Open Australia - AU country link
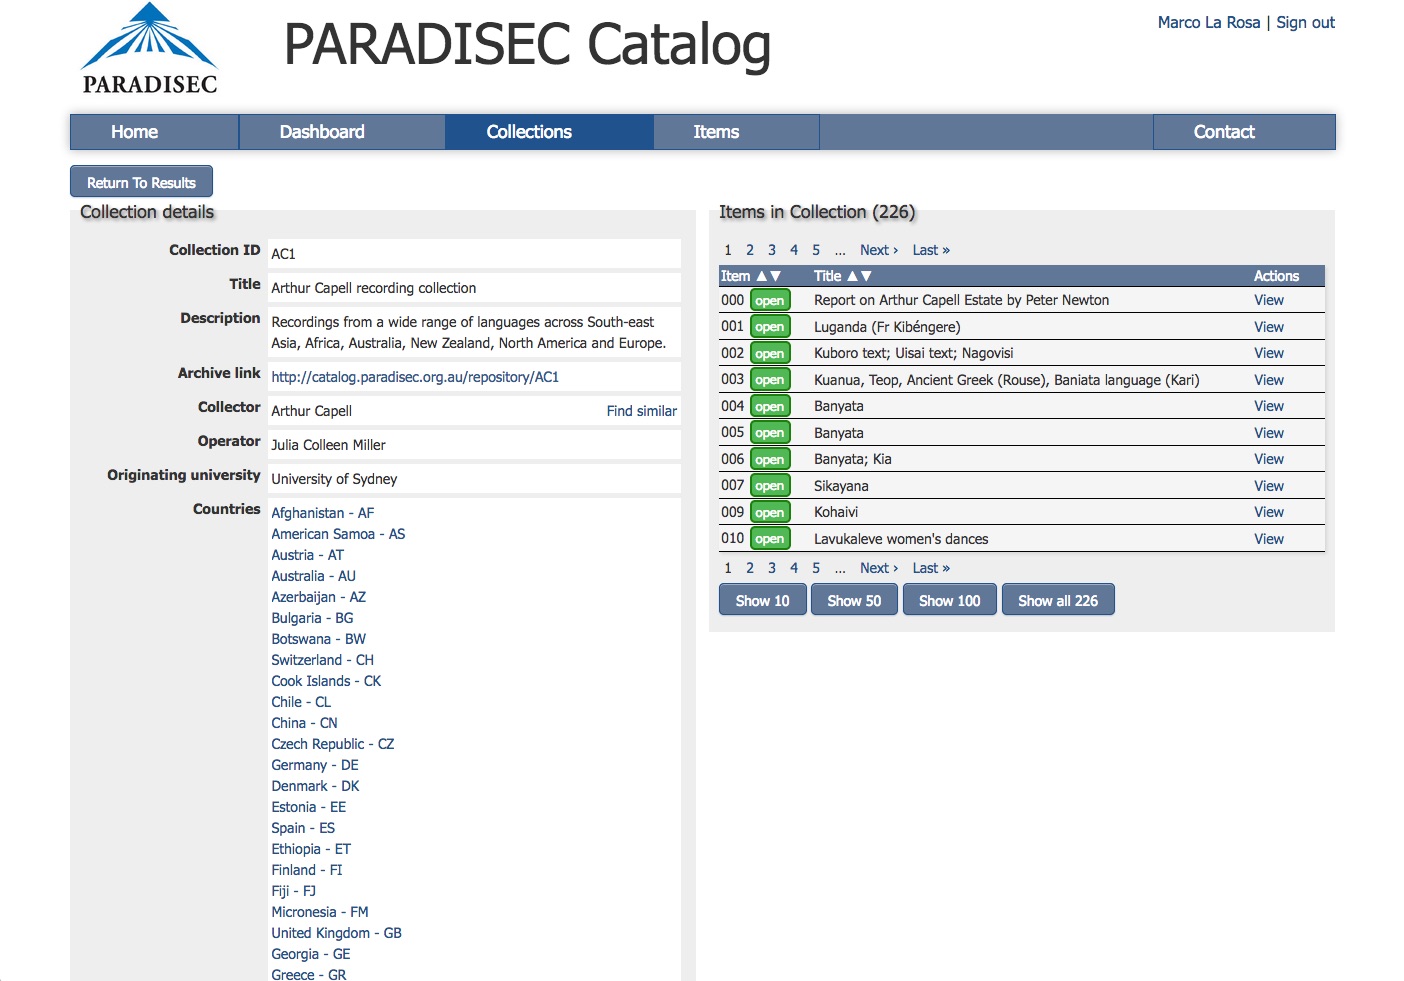The image size is (1404, 981). coord(313,576)
